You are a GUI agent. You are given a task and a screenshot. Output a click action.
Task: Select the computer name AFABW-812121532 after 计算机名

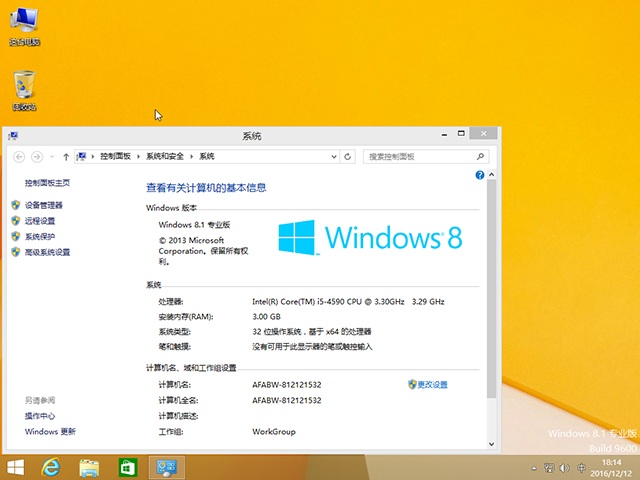point(287,385)
